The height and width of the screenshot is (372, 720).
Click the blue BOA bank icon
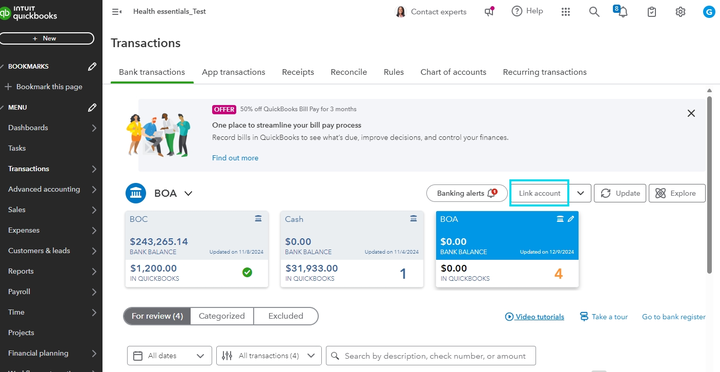136,193
